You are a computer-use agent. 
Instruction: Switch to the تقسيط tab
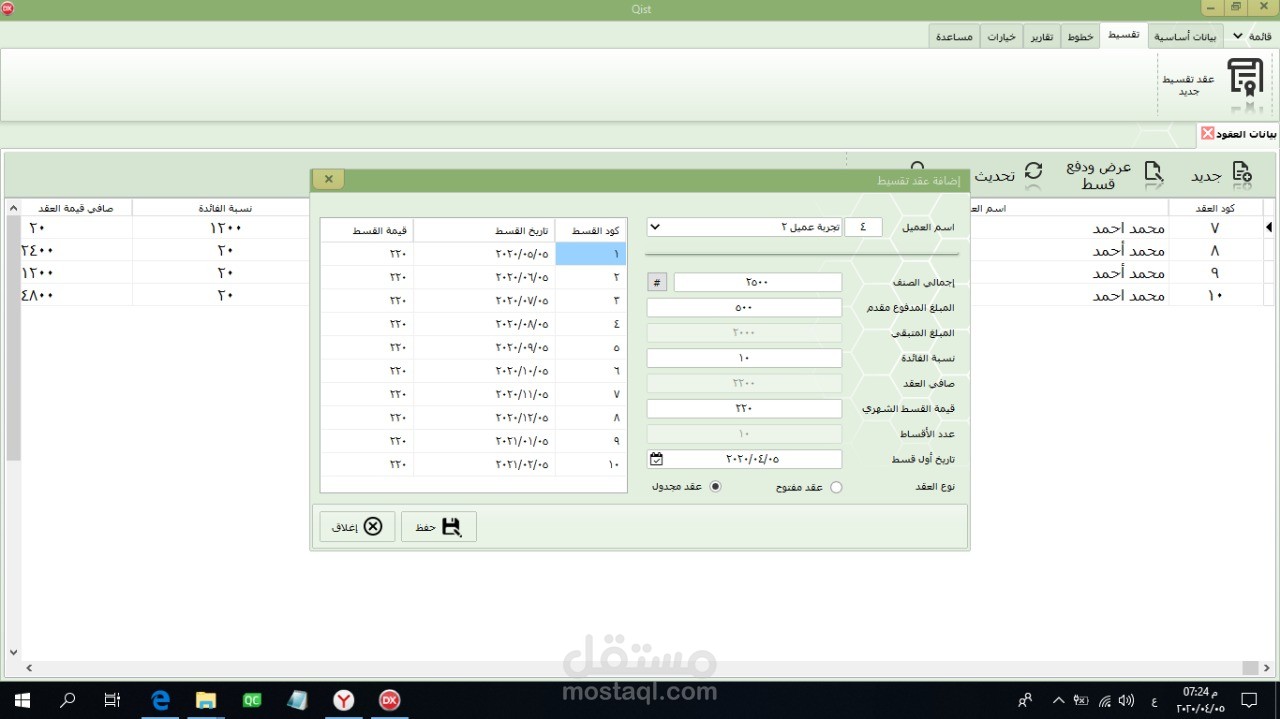pos(1123,35)
